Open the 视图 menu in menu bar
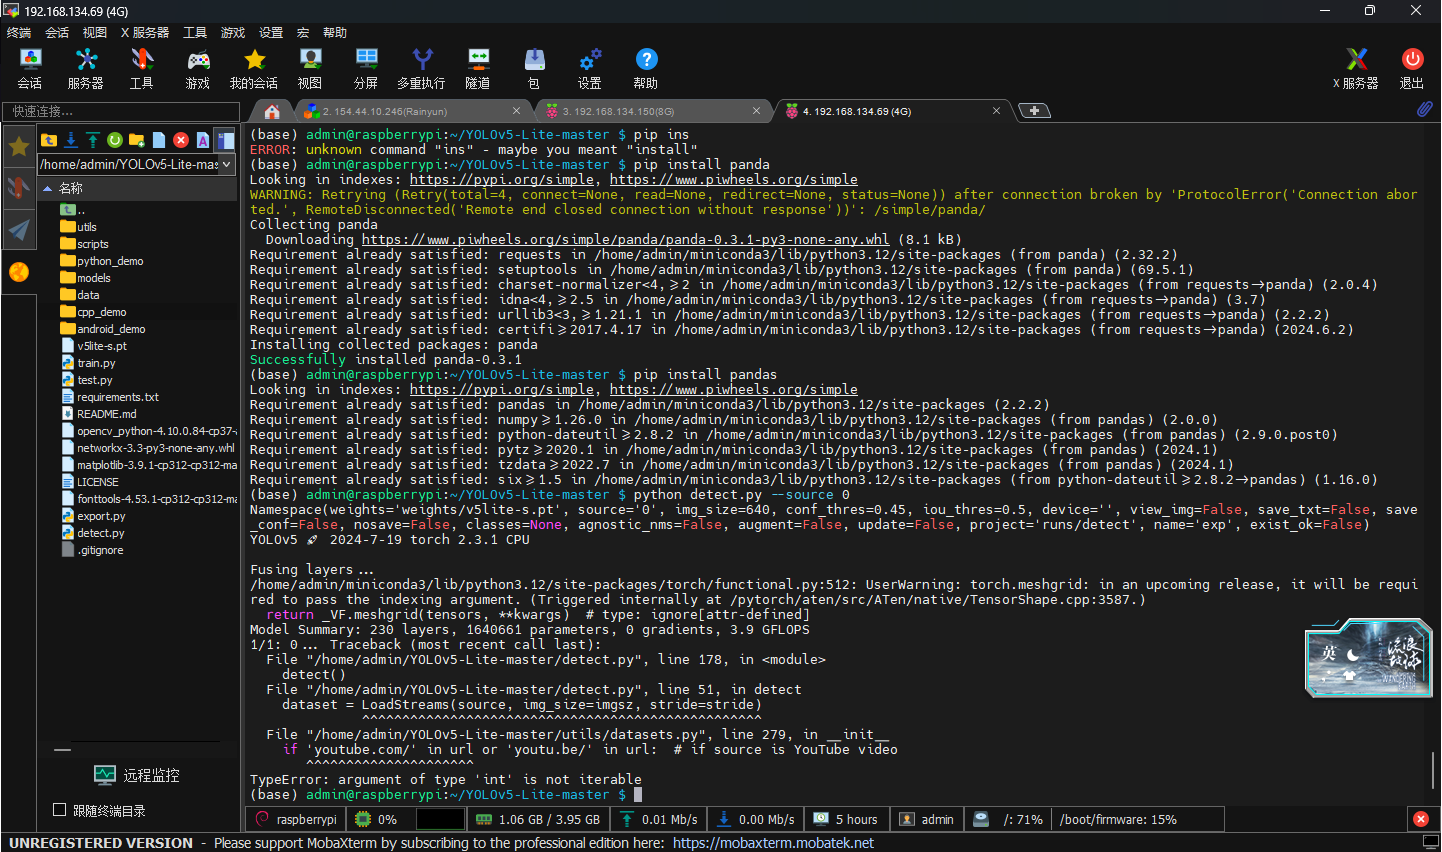The height and width of the screenshot is (852, 1442). pos(95,33)
